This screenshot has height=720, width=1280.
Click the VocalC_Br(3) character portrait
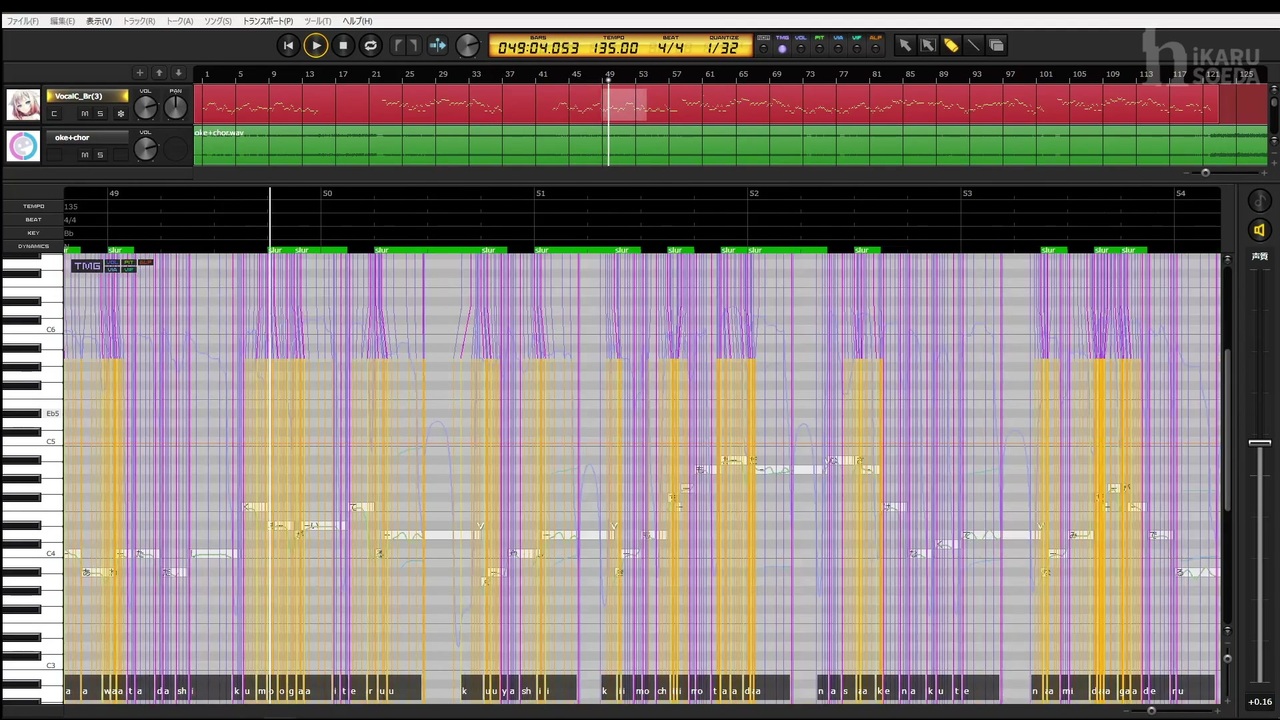(x=23, y=105)
